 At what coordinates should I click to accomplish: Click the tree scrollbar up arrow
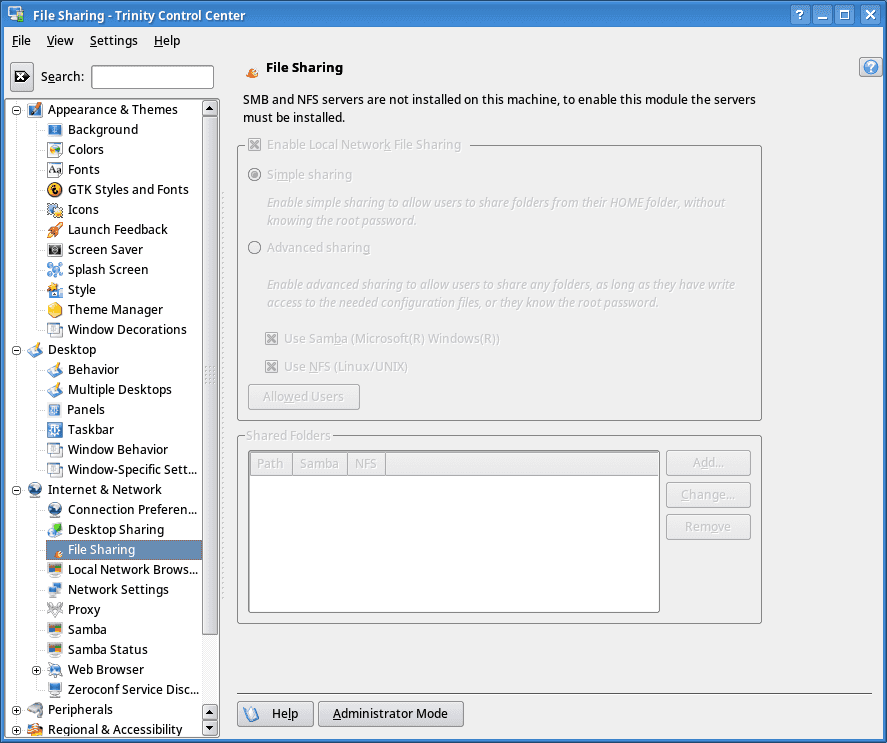click(210, 108)
